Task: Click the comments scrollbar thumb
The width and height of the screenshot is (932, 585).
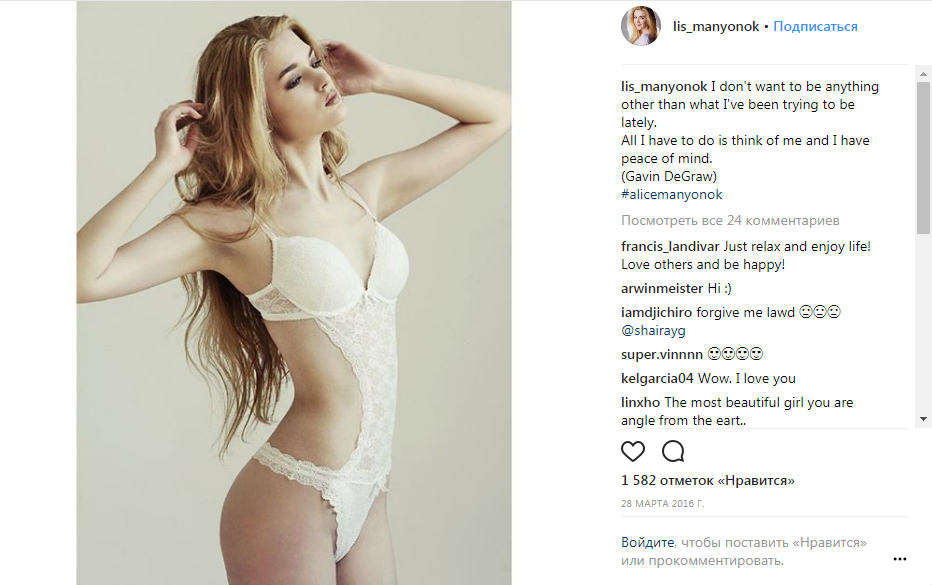Action: click(923, 158)
